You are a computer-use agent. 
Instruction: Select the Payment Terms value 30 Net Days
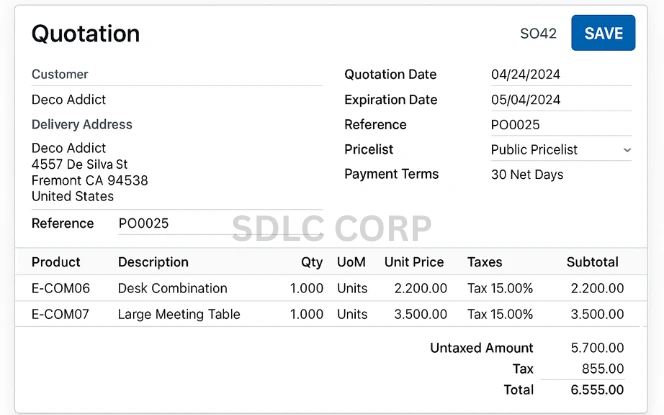click(x=527, y=174)
